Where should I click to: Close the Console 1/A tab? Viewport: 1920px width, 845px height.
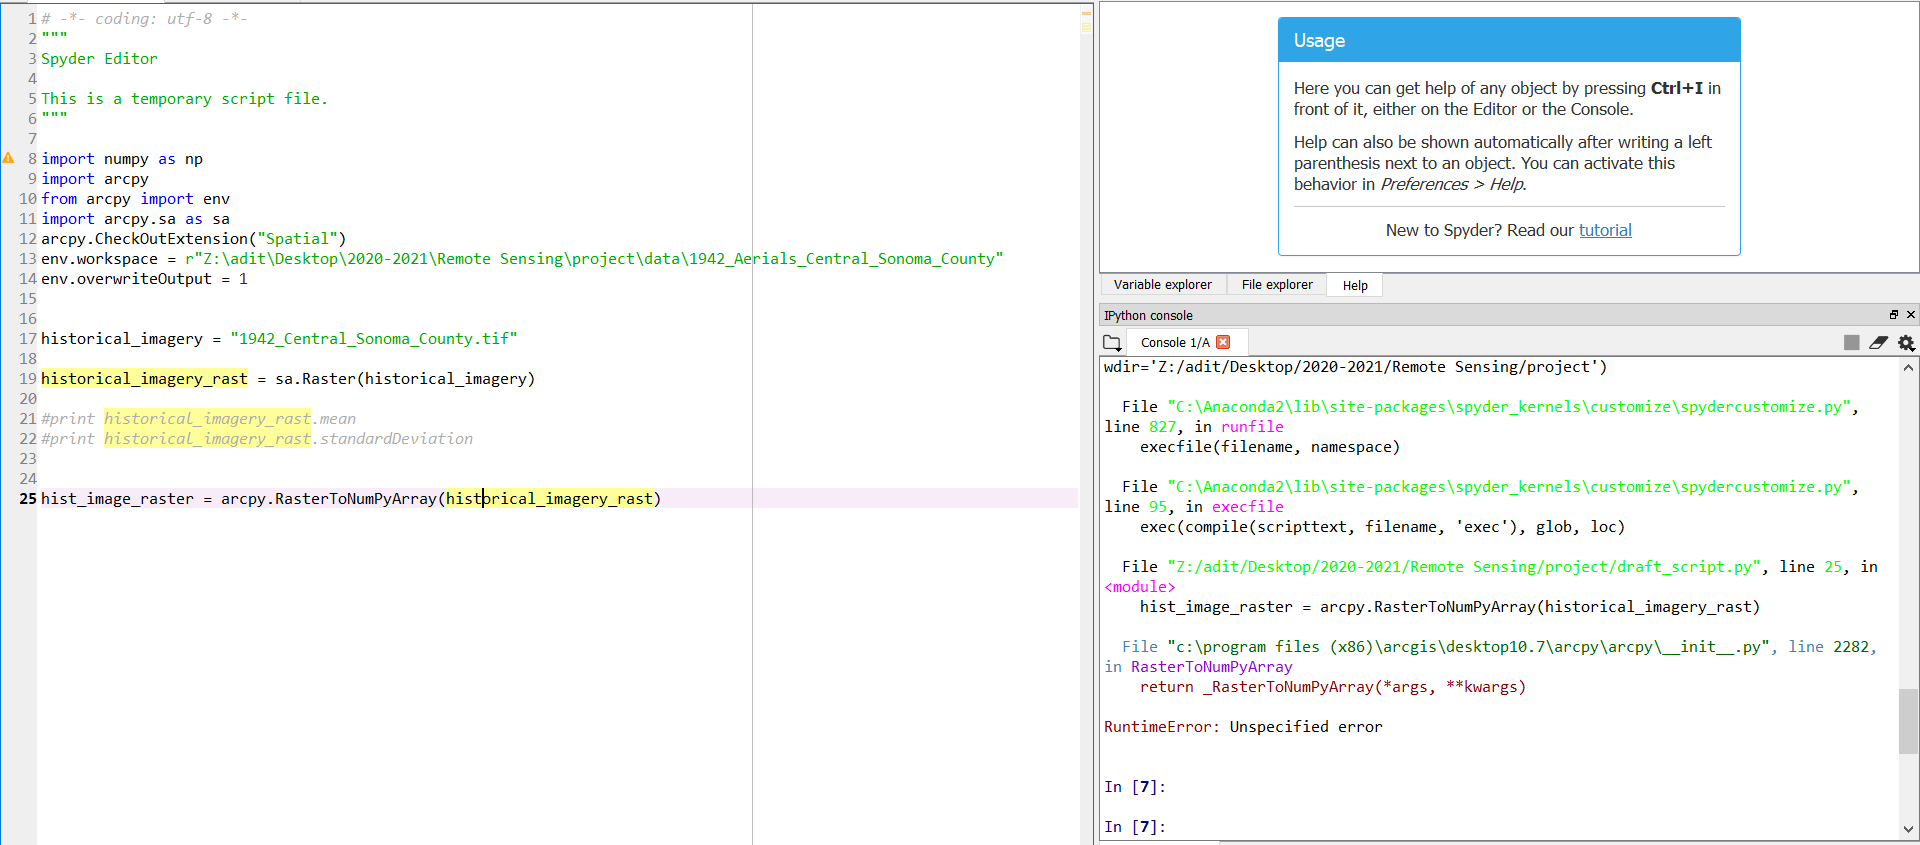click(1223, 342)
